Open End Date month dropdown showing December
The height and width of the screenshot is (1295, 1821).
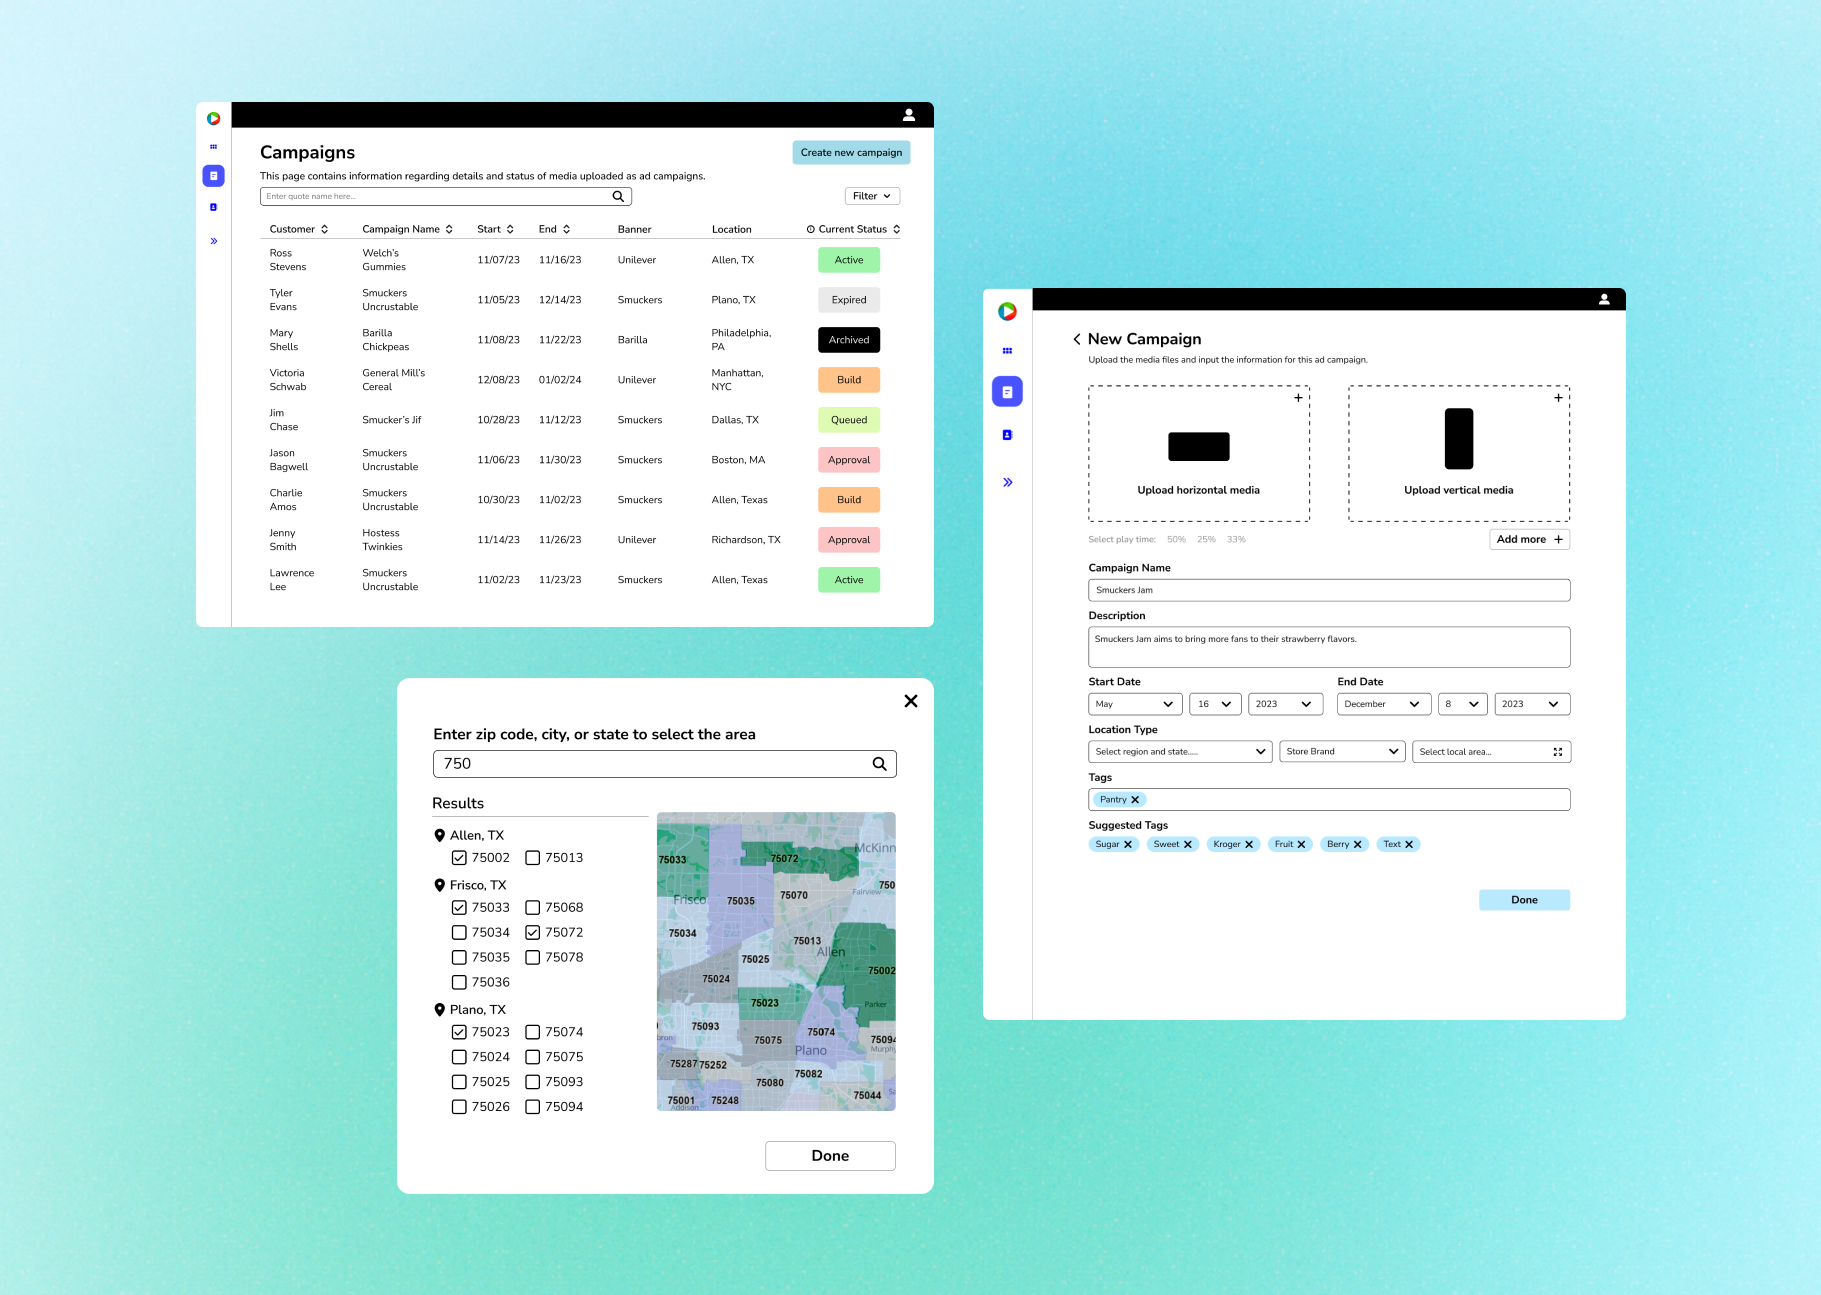tap(1384, 704)
